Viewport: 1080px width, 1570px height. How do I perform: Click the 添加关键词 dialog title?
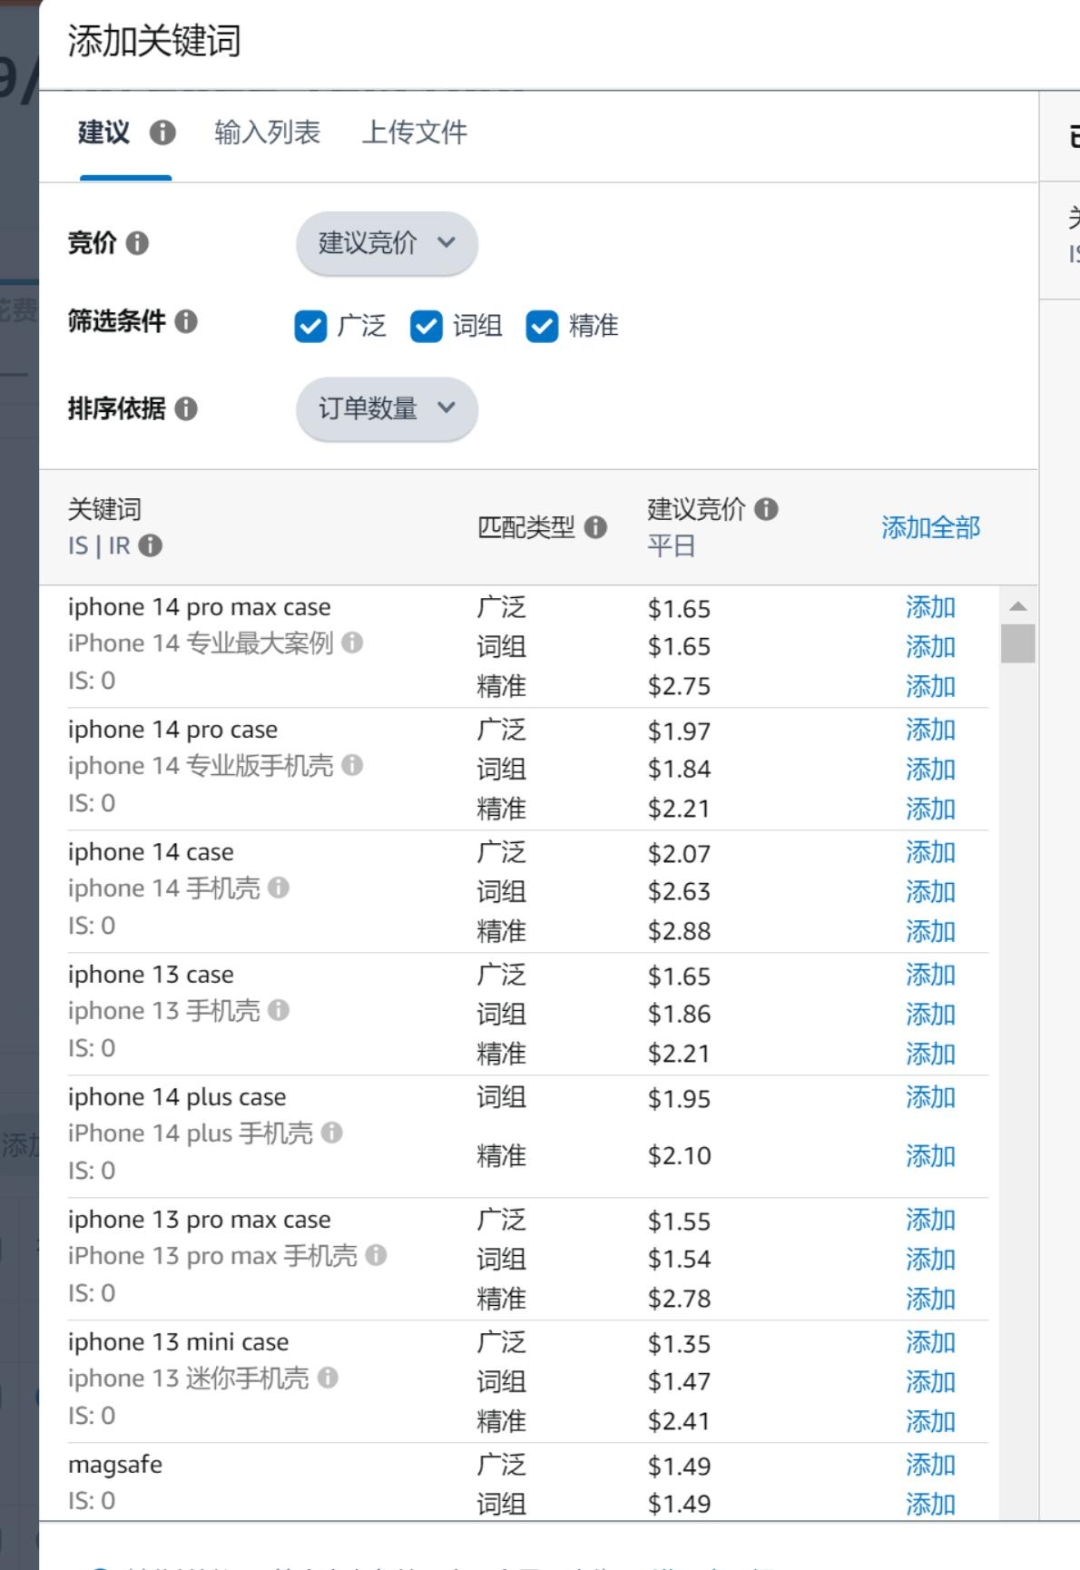(154, 41)
